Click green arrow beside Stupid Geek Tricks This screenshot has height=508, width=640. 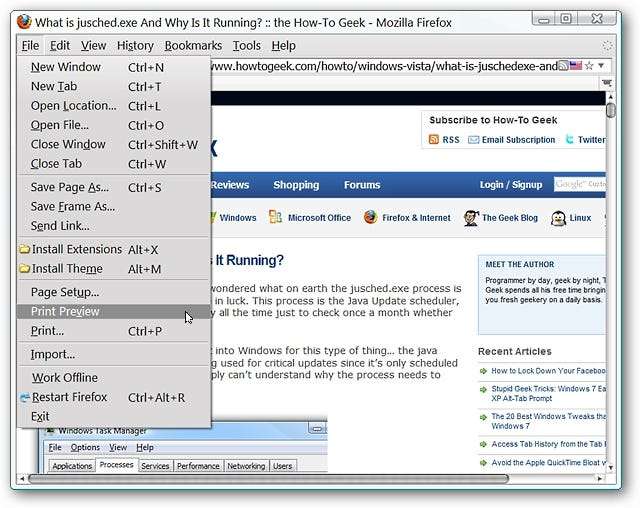(x=483, y=389)
